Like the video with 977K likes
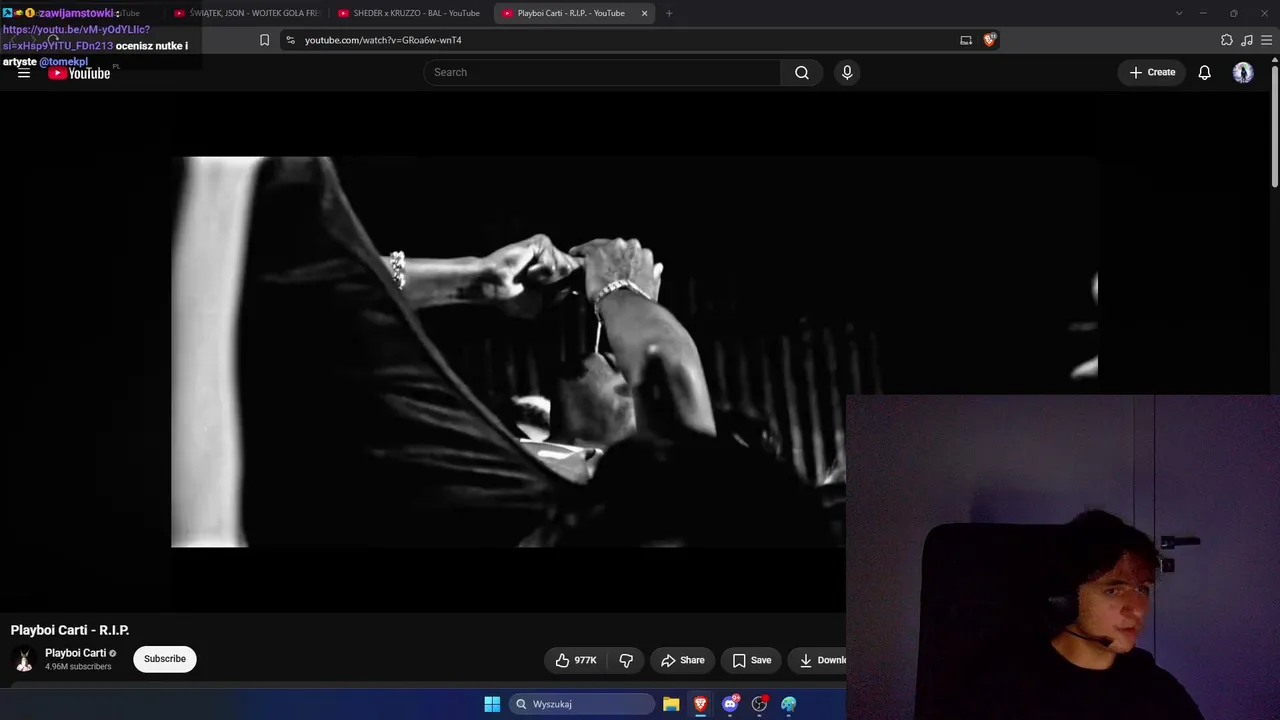 tap(577, 660)
